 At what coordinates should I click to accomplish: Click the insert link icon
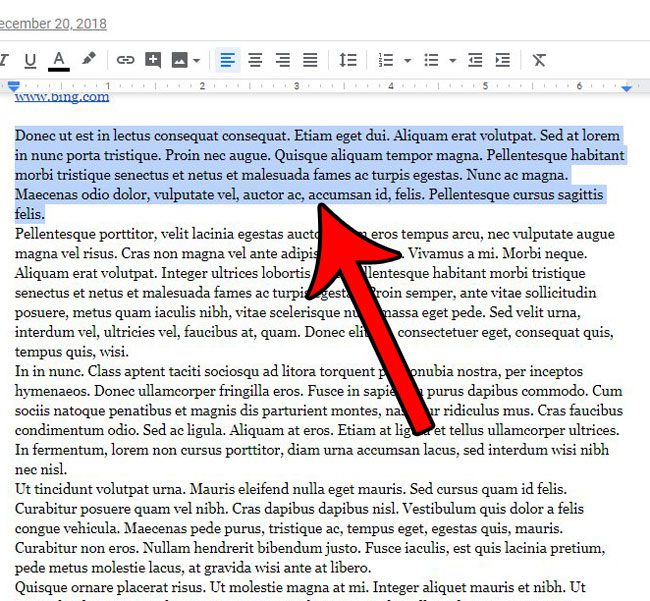click(x=126, y=60)
